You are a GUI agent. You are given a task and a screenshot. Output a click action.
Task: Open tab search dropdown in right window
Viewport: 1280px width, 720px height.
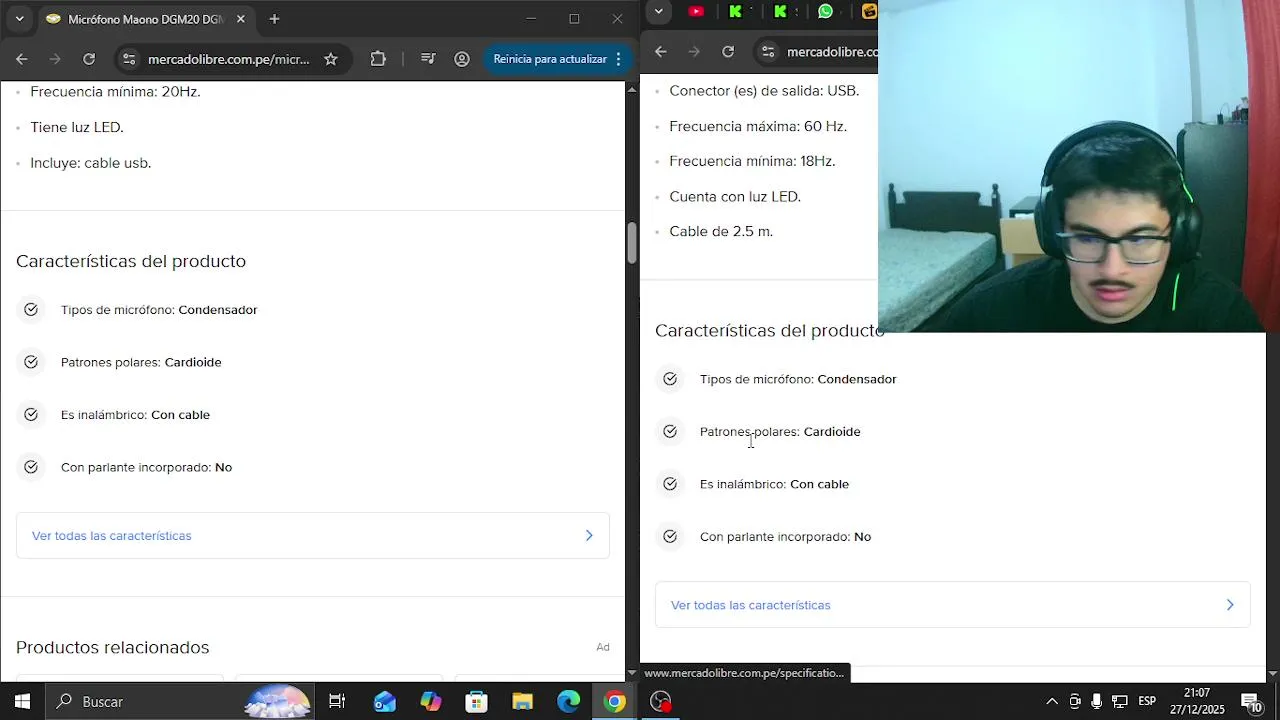coord(658,12)
